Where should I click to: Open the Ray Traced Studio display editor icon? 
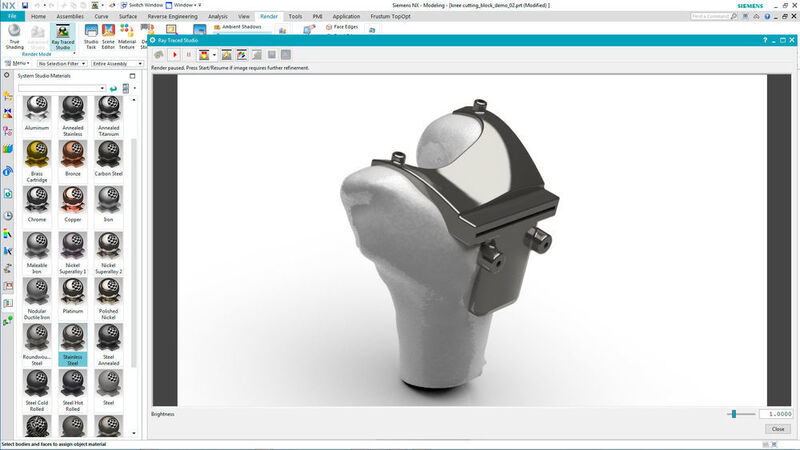coord(242,55)
